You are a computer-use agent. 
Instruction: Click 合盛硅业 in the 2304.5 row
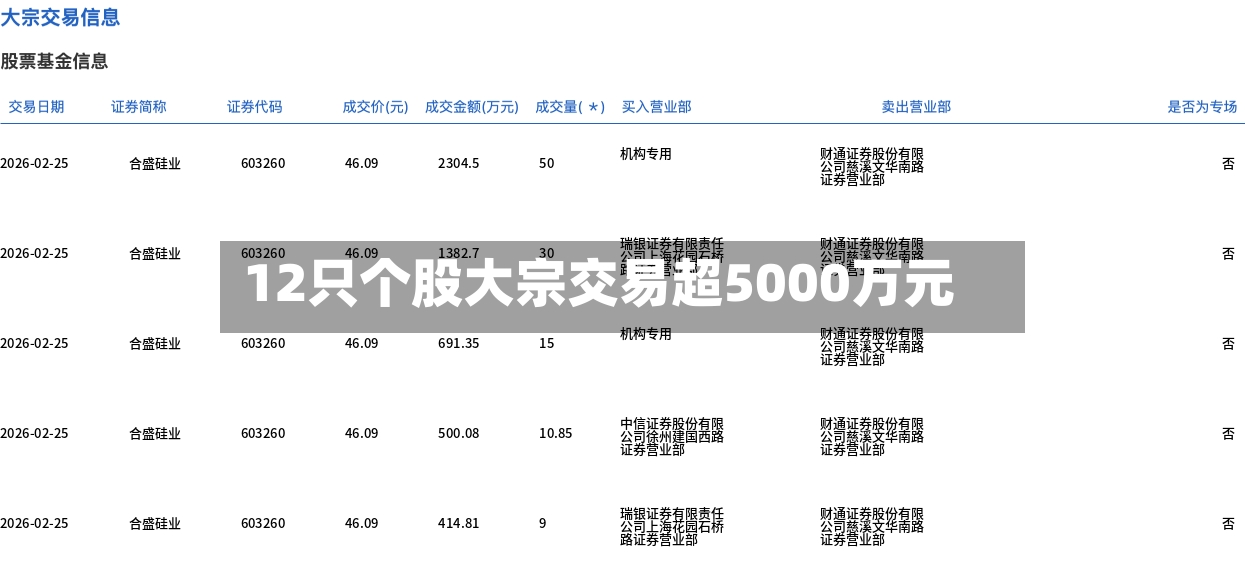(x=155, y=163)
